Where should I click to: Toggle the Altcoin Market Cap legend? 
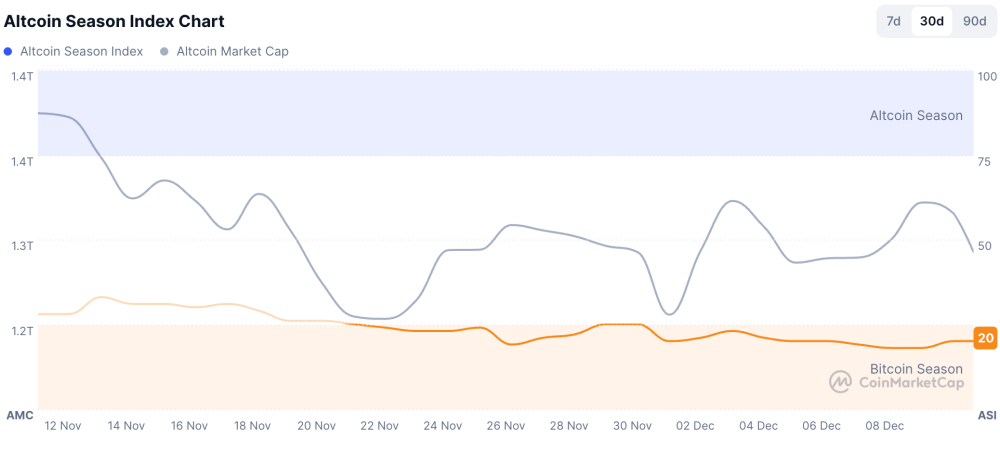tap(232, 51)
